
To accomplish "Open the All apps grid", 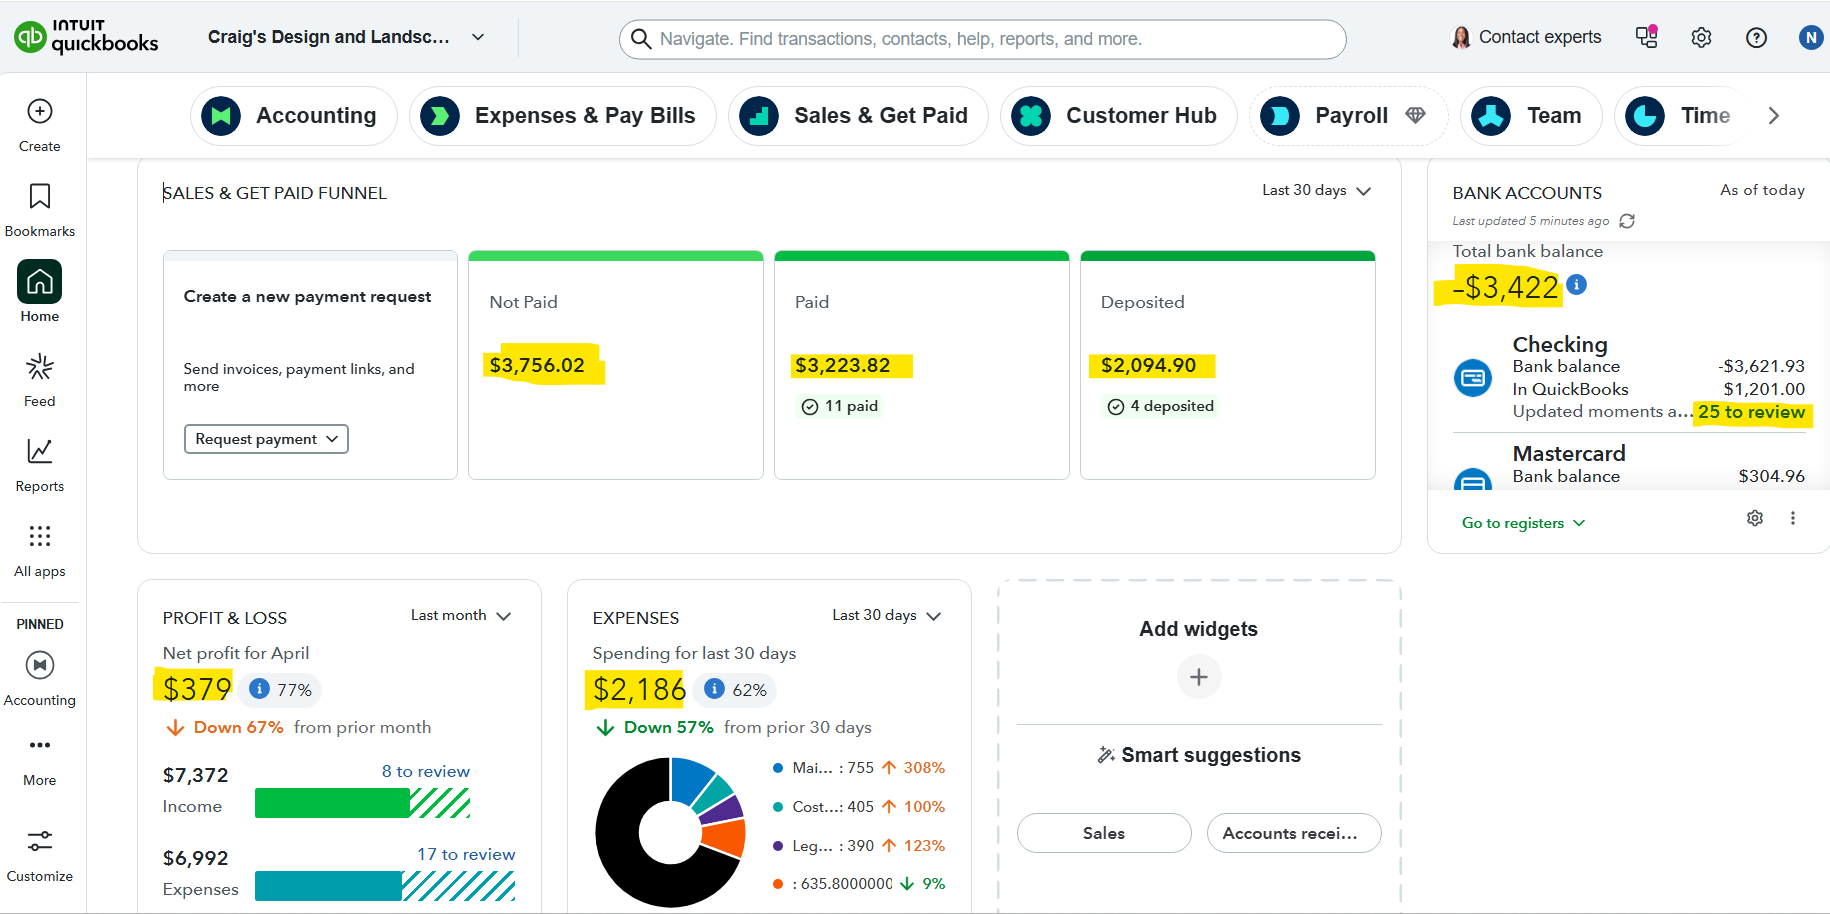I will pyautogui.click(x=40, y=536).
